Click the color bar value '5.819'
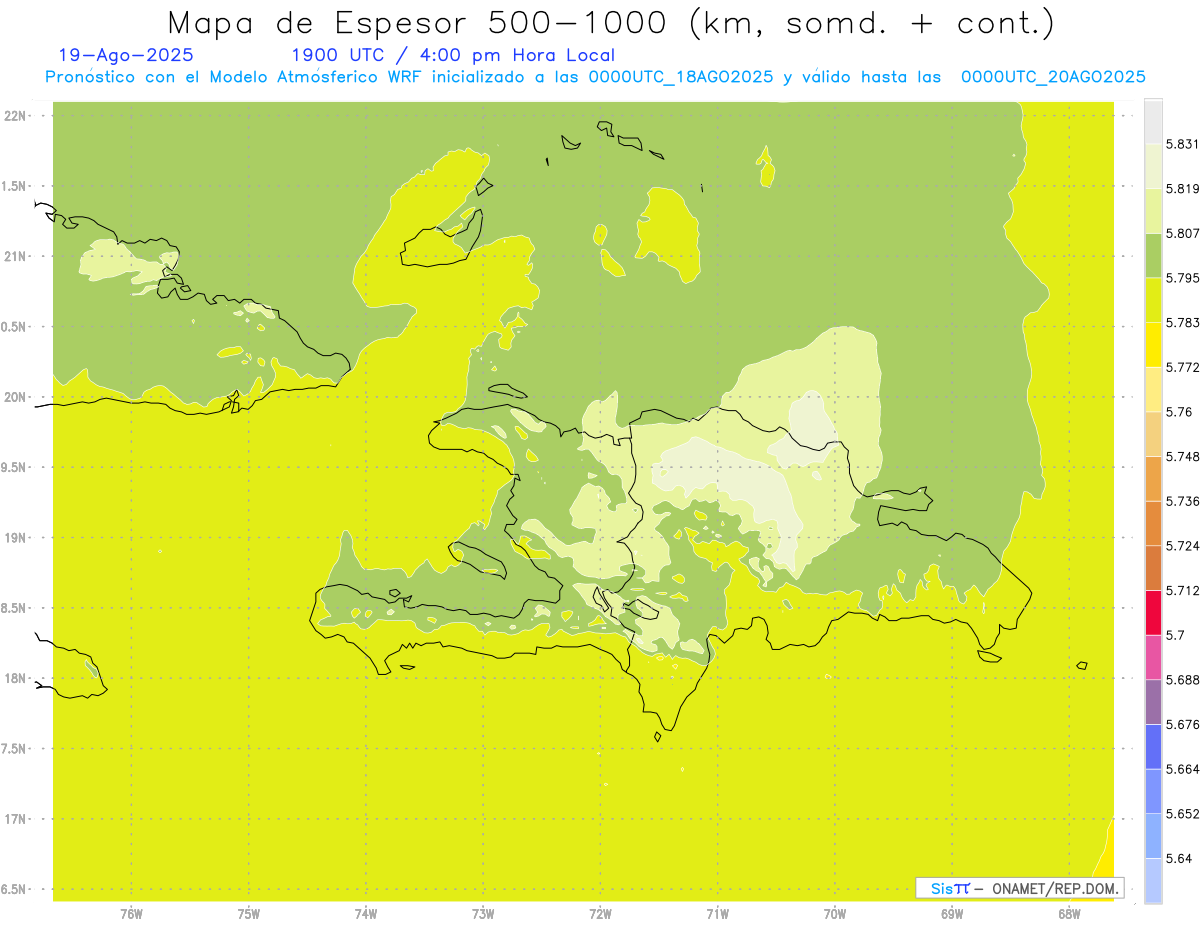The image size is (1200, 927). click(1183, 189)
